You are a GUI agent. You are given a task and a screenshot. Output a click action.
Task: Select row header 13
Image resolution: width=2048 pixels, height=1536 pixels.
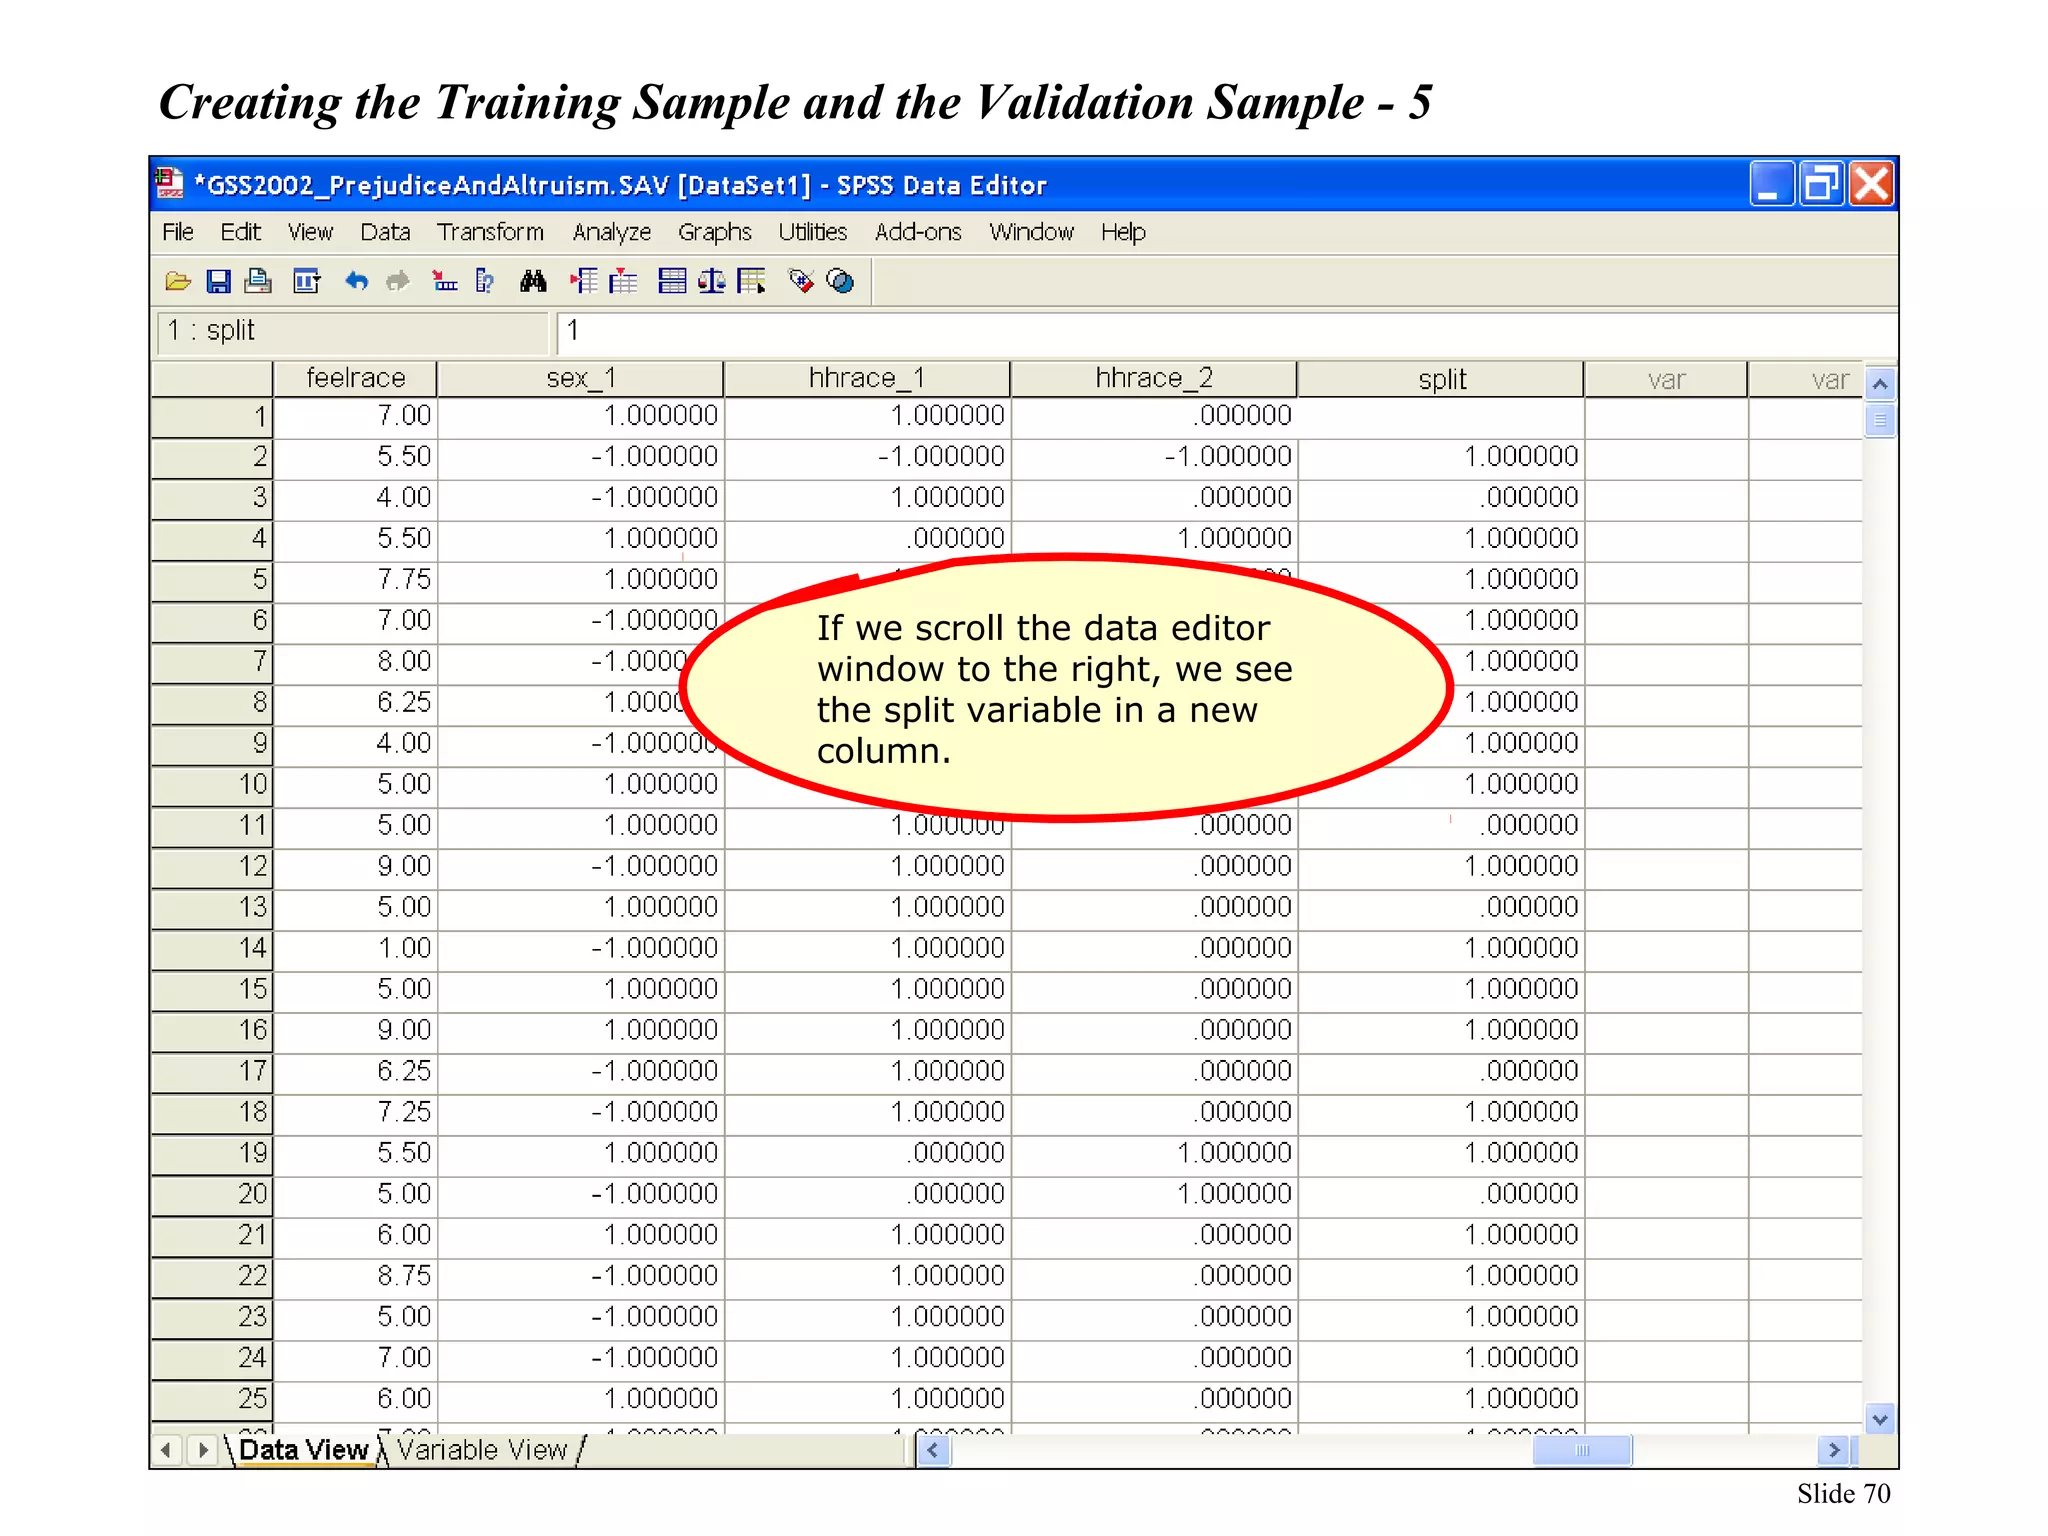[x=211, y=907]
